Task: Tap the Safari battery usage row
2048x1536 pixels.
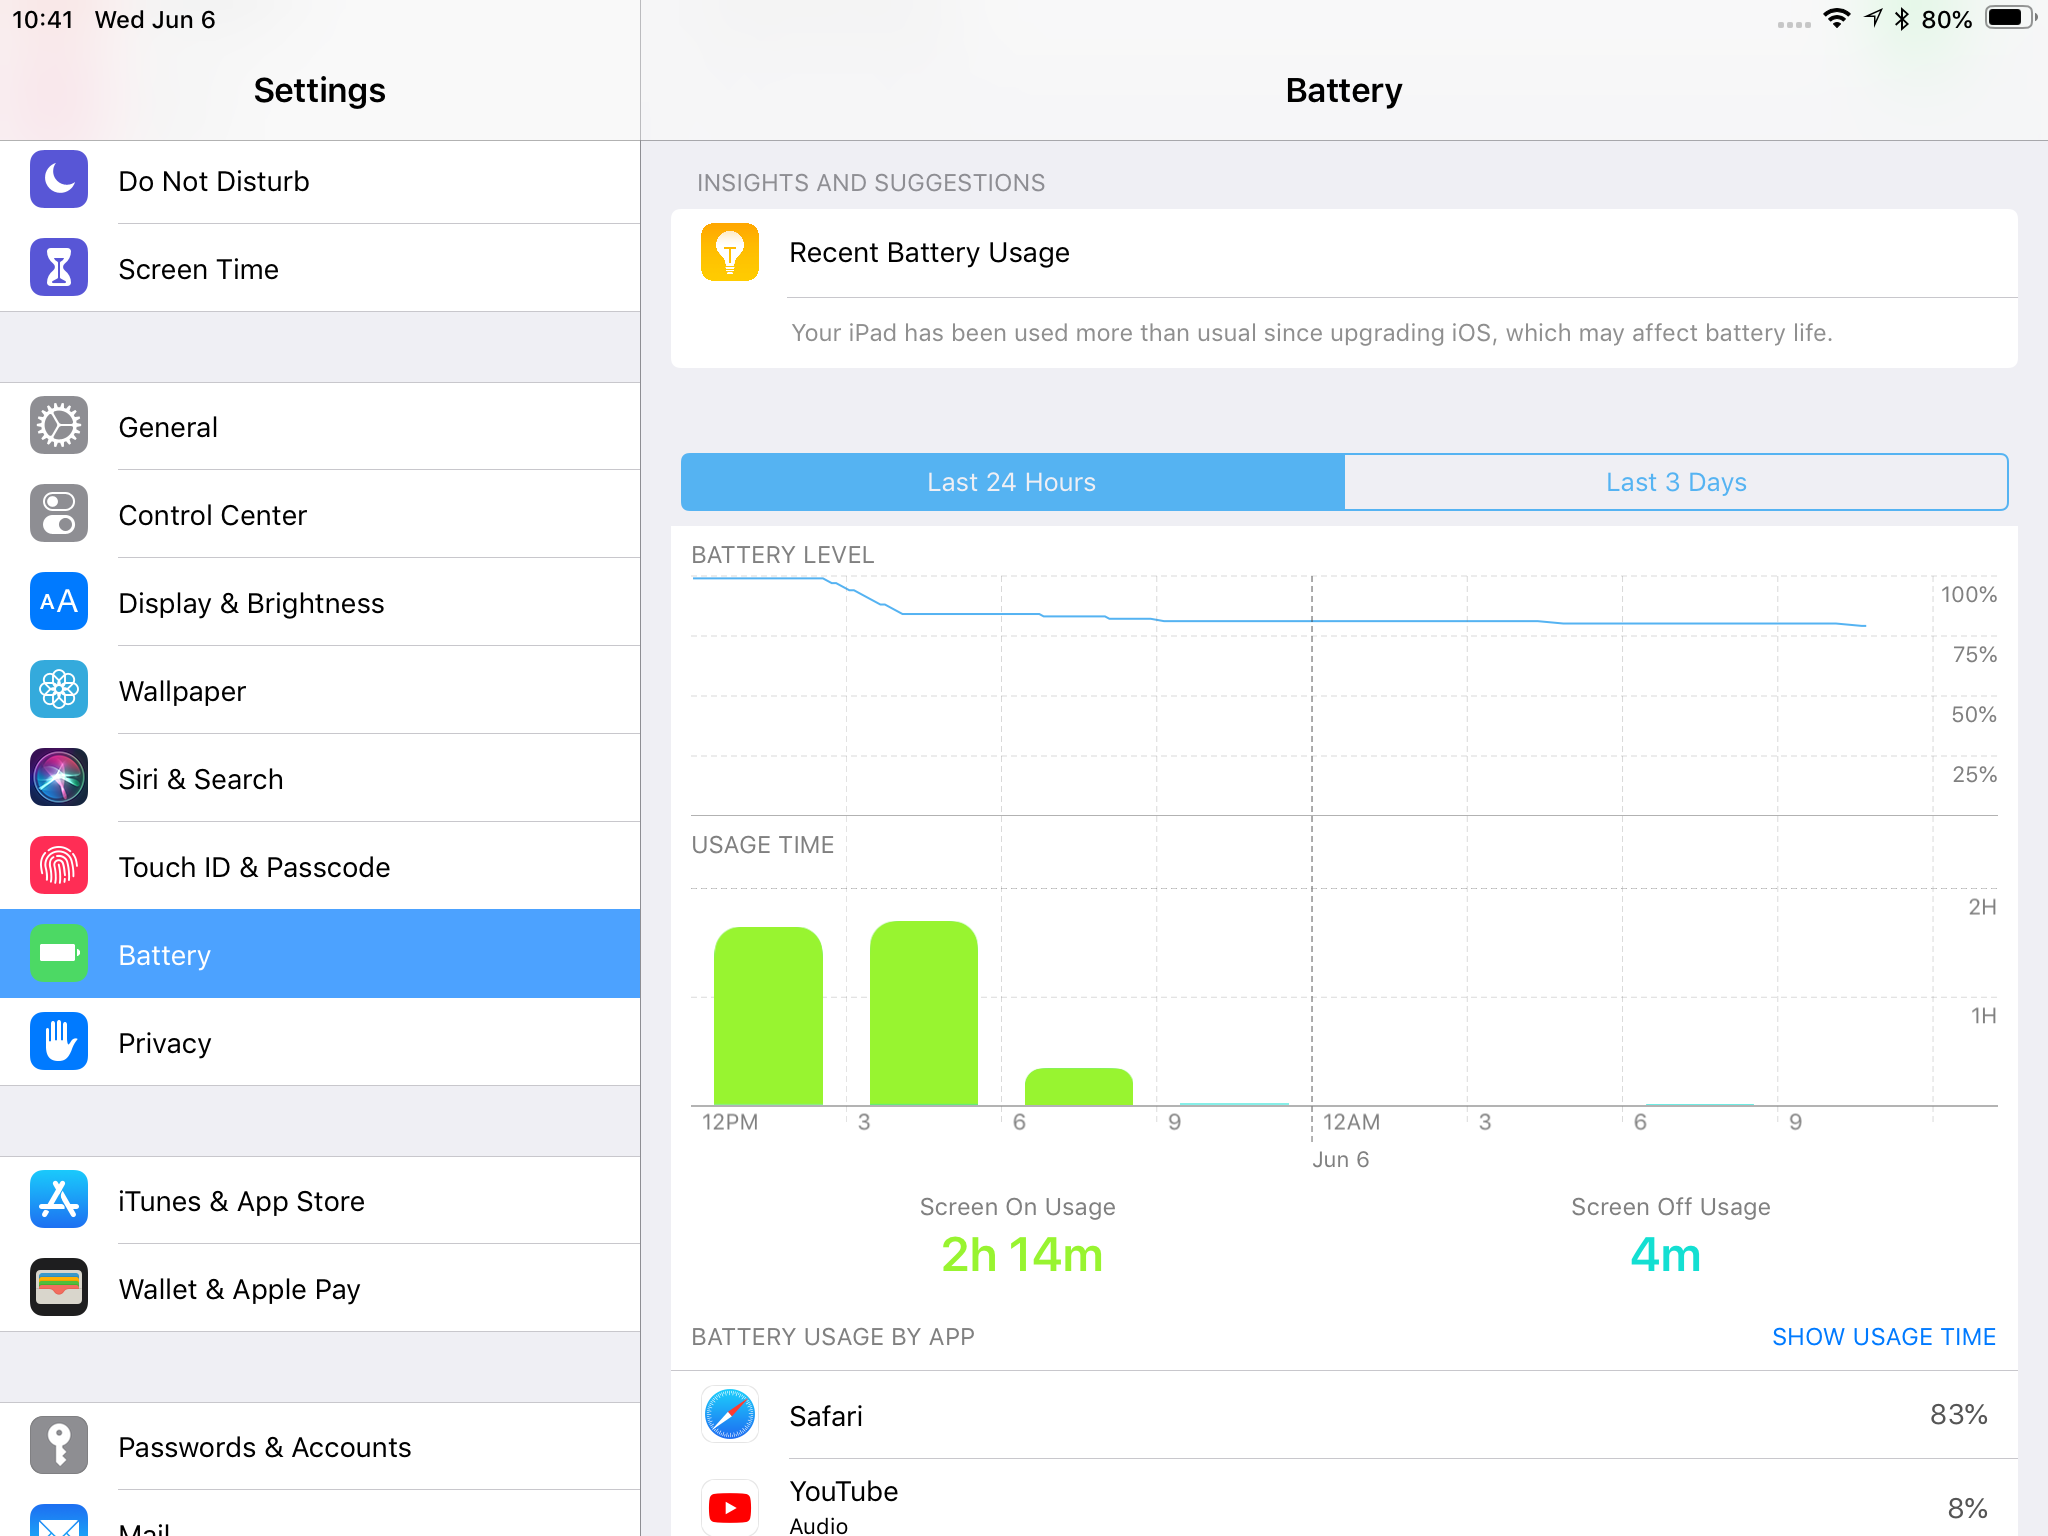Action: 1343,1415
